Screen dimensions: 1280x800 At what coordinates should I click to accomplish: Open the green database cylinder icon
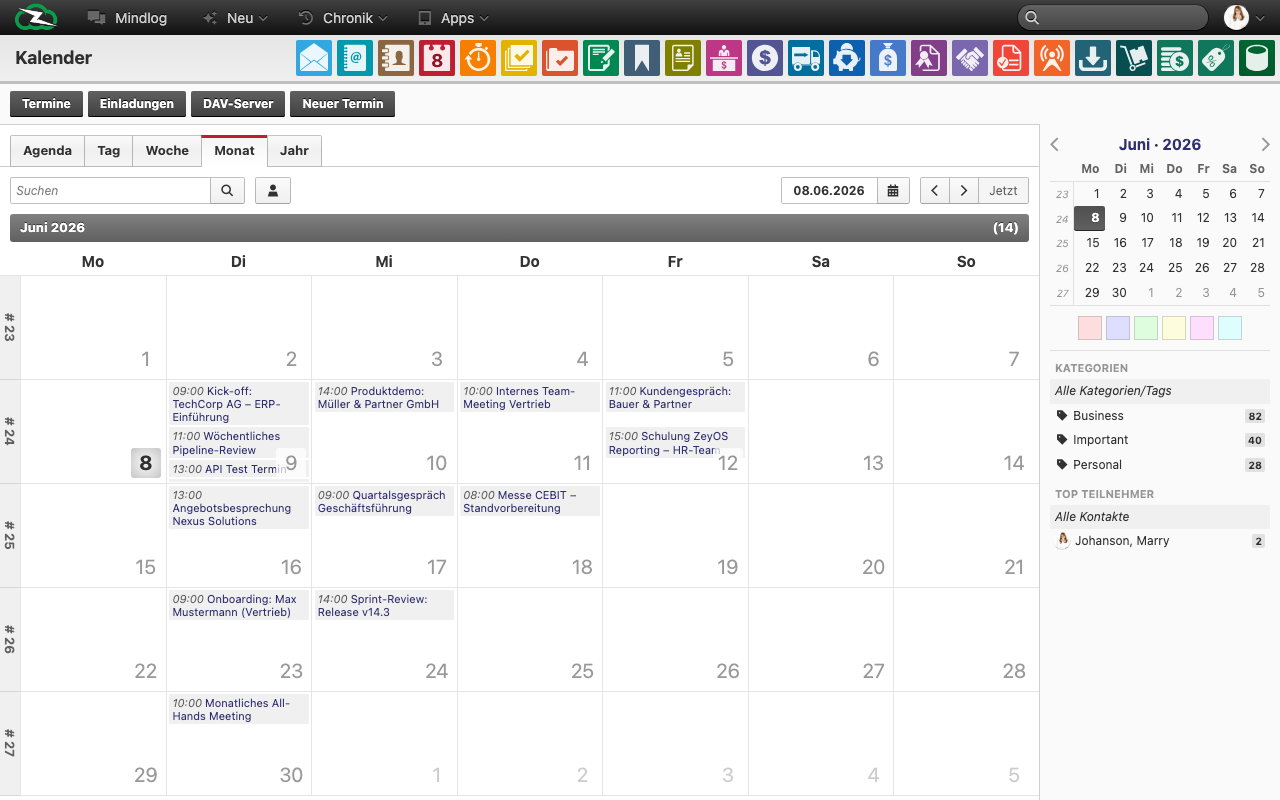click(x=1257, y=58)
